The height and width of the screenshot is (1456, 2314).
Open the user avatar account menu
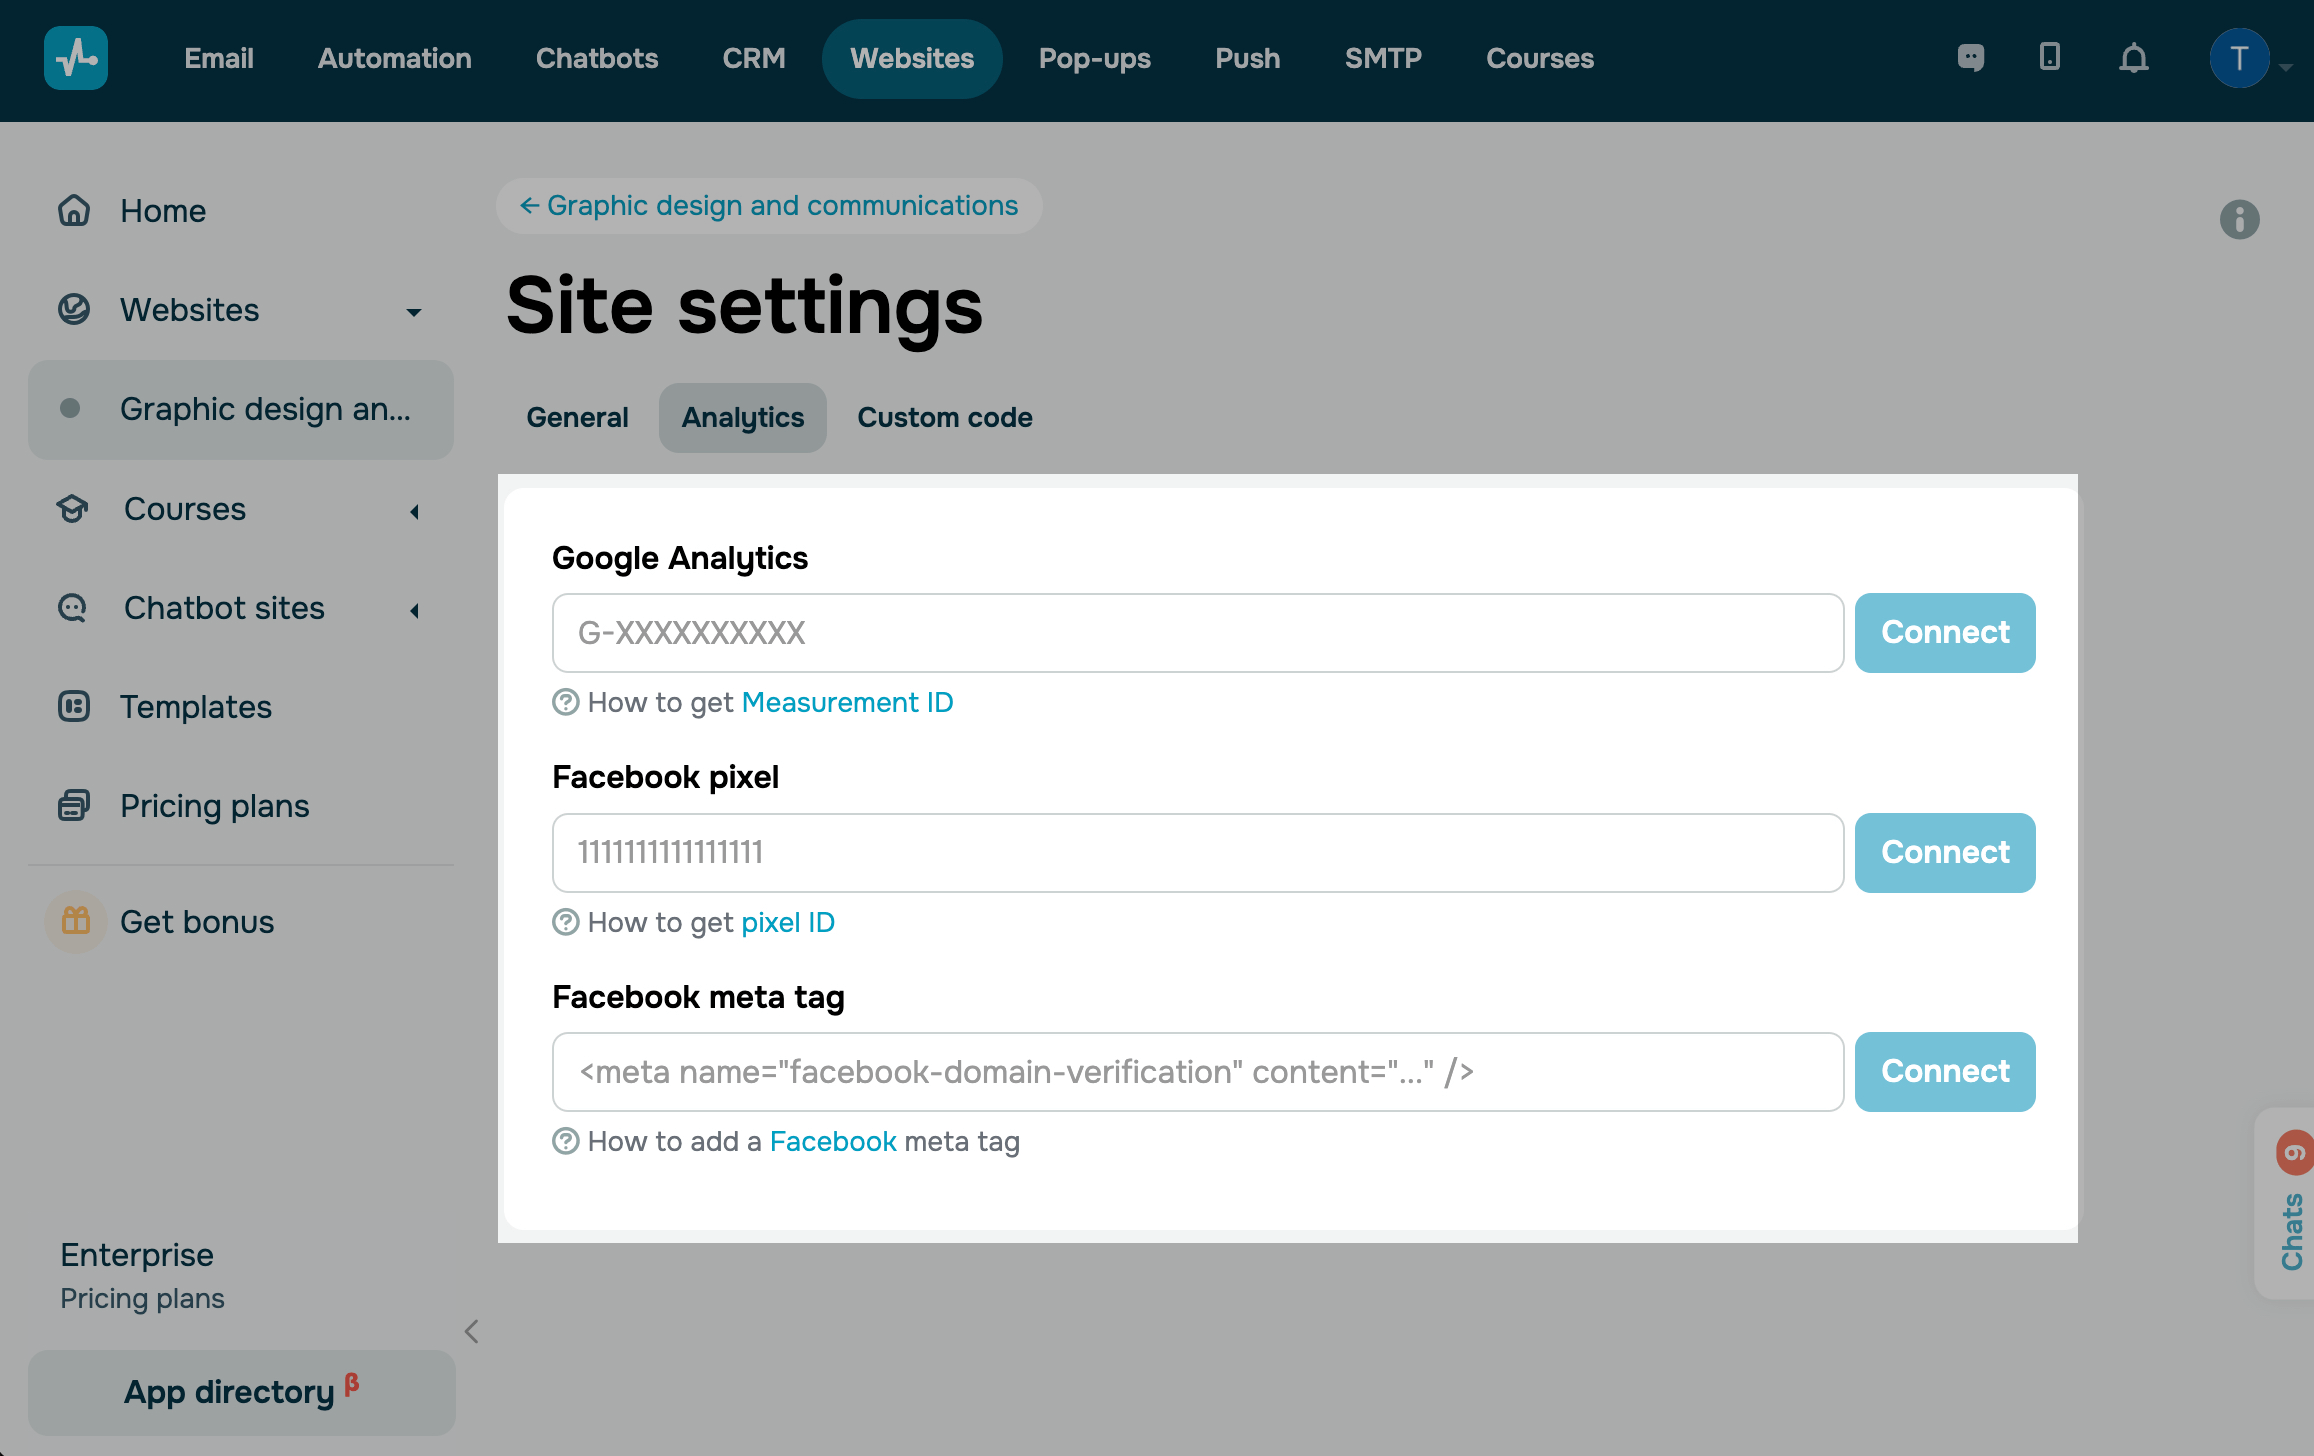pos(2239,58)
